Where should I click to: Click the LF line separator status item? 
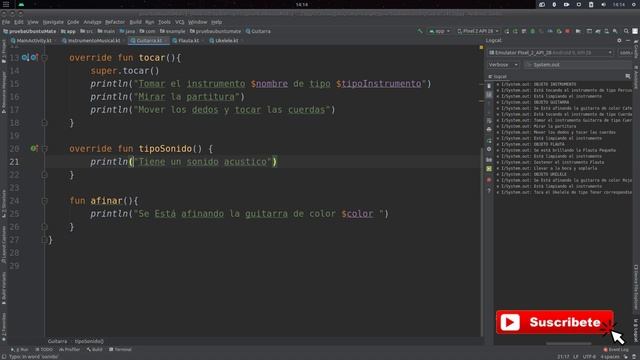click(576, 357)
